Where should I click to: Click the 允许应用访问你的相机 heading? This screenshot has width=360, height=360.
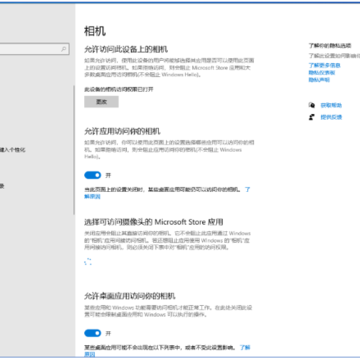click(122, 131)
